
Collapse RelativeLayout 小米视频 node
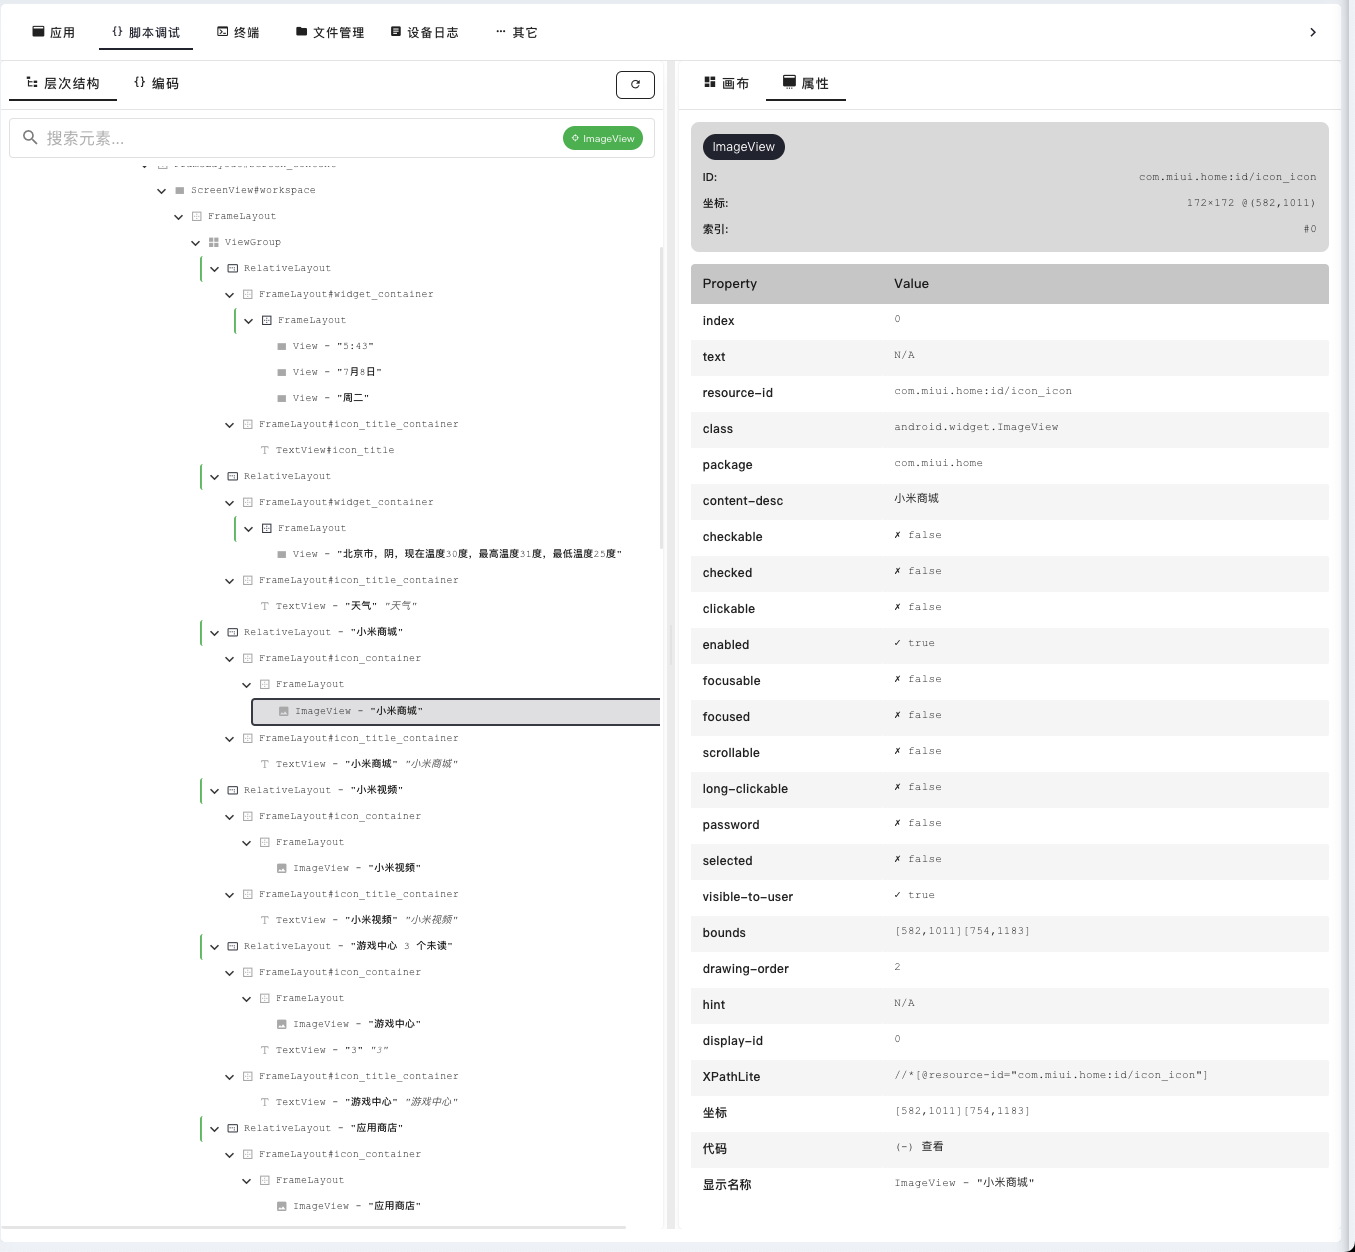click(x=215, y=790)
